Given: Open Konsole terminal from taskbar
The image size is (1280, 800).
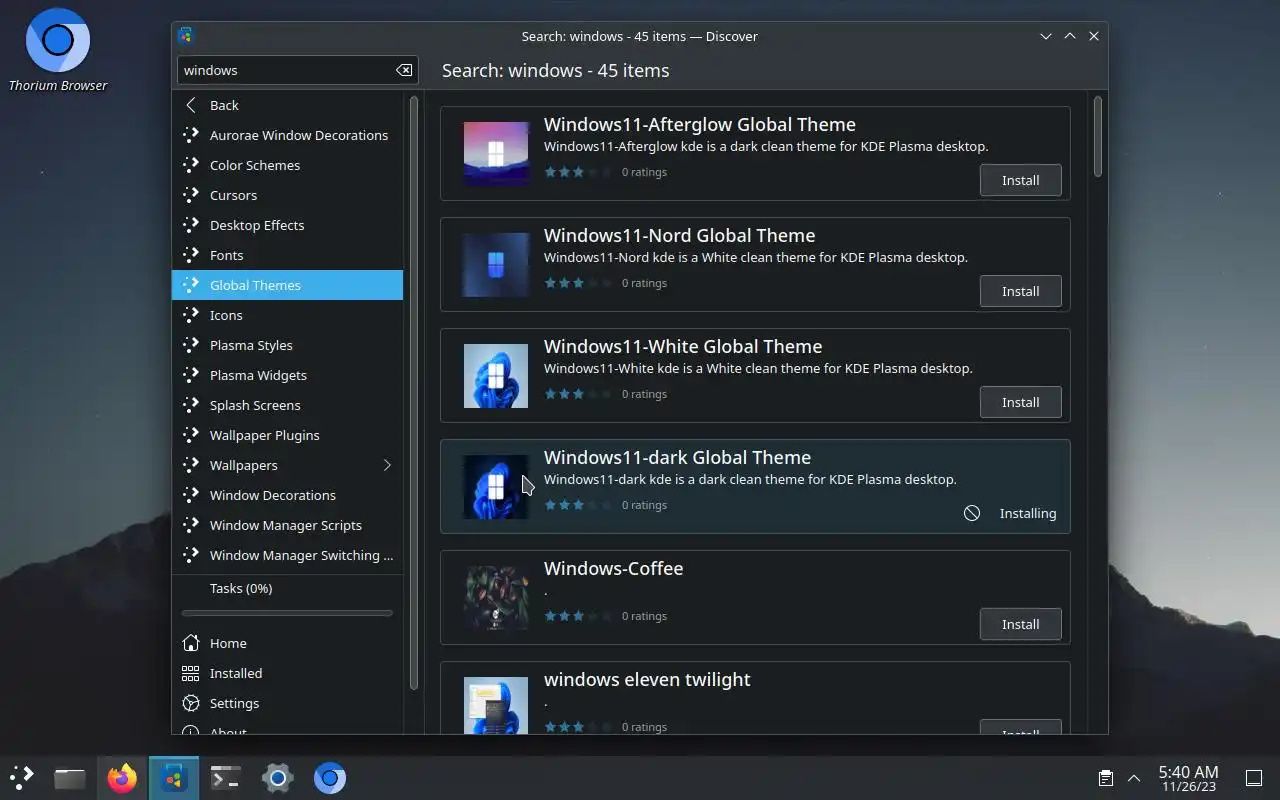Looking at the screenshot, I should point(226,777).
